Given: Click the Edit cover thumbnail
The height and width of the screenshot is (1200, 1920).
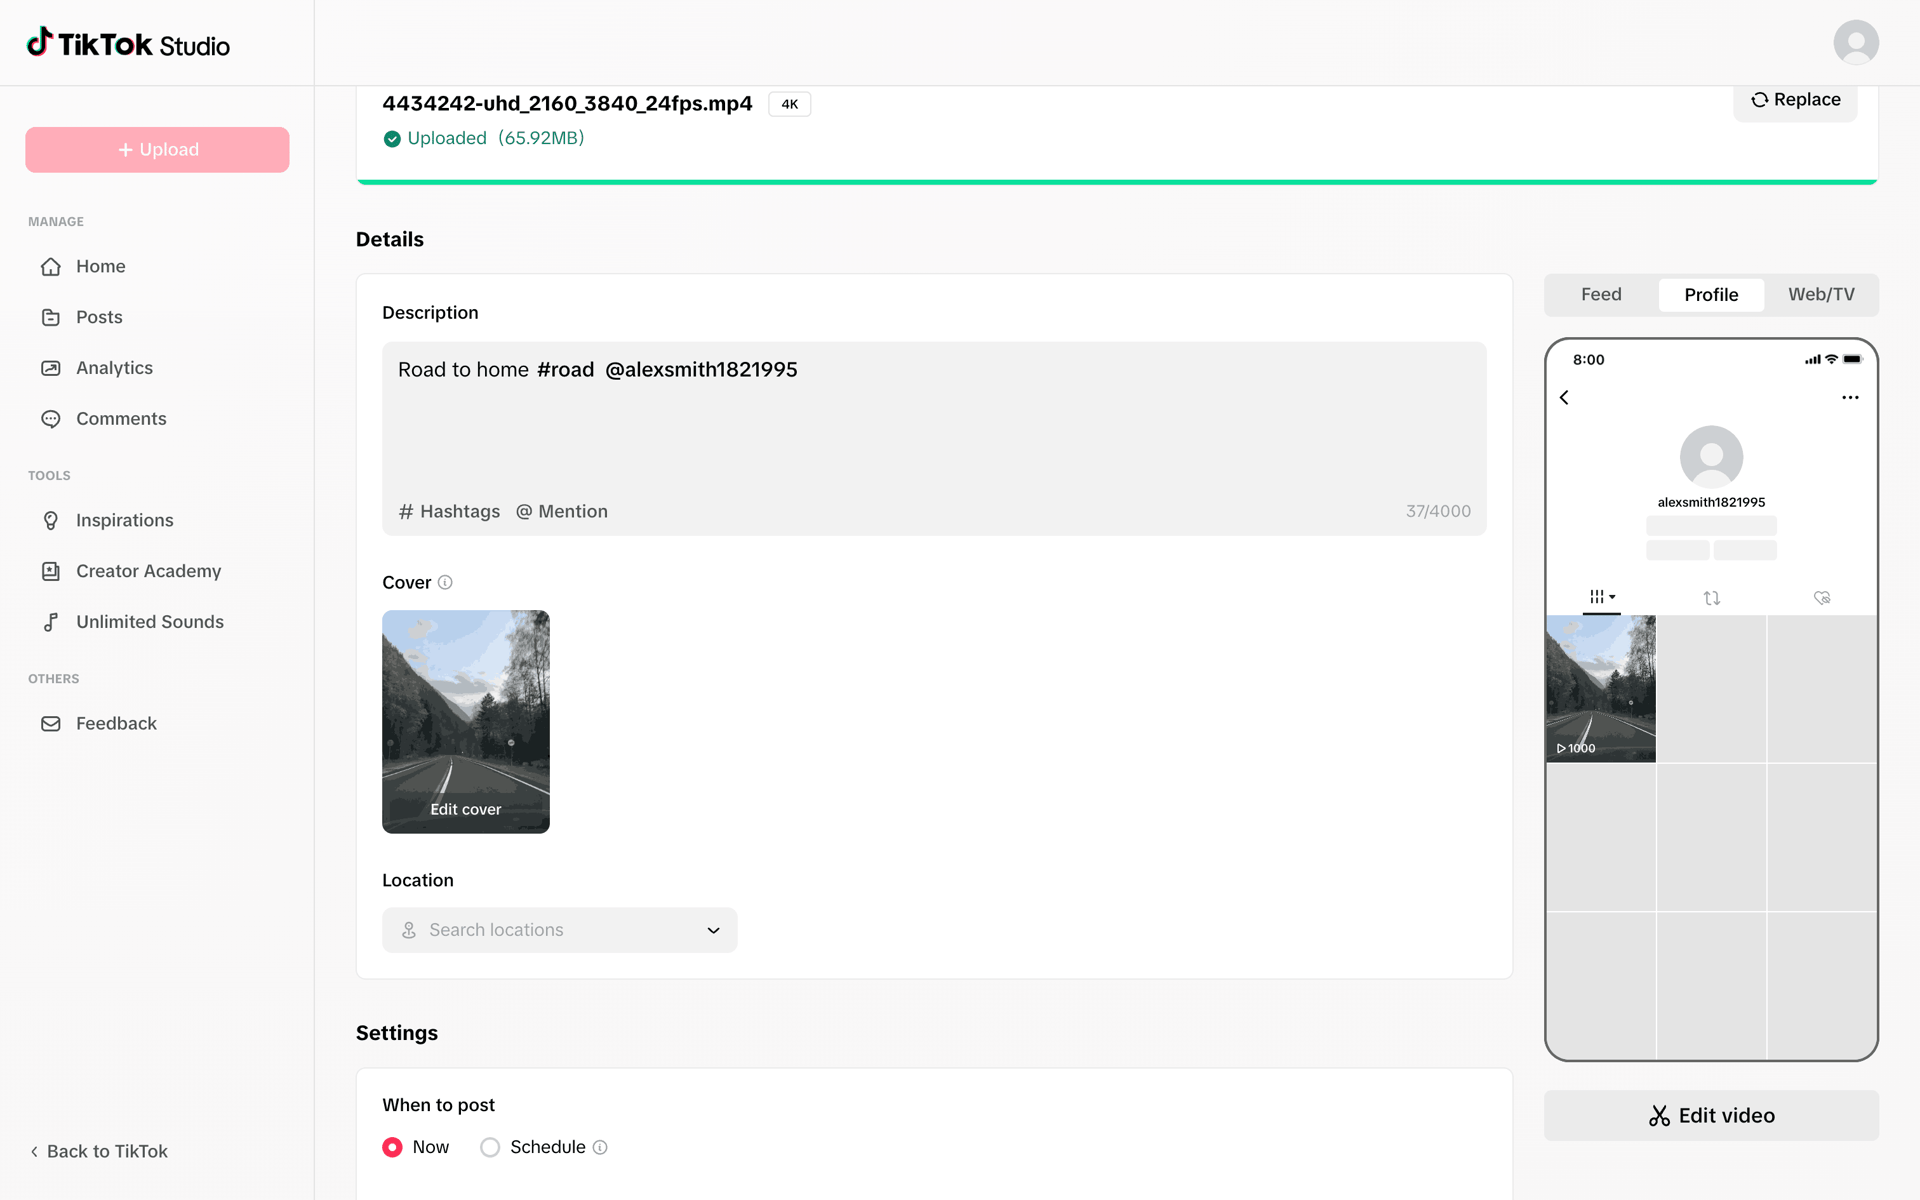Looking at the screenshot, I should (x=466, y=722).
